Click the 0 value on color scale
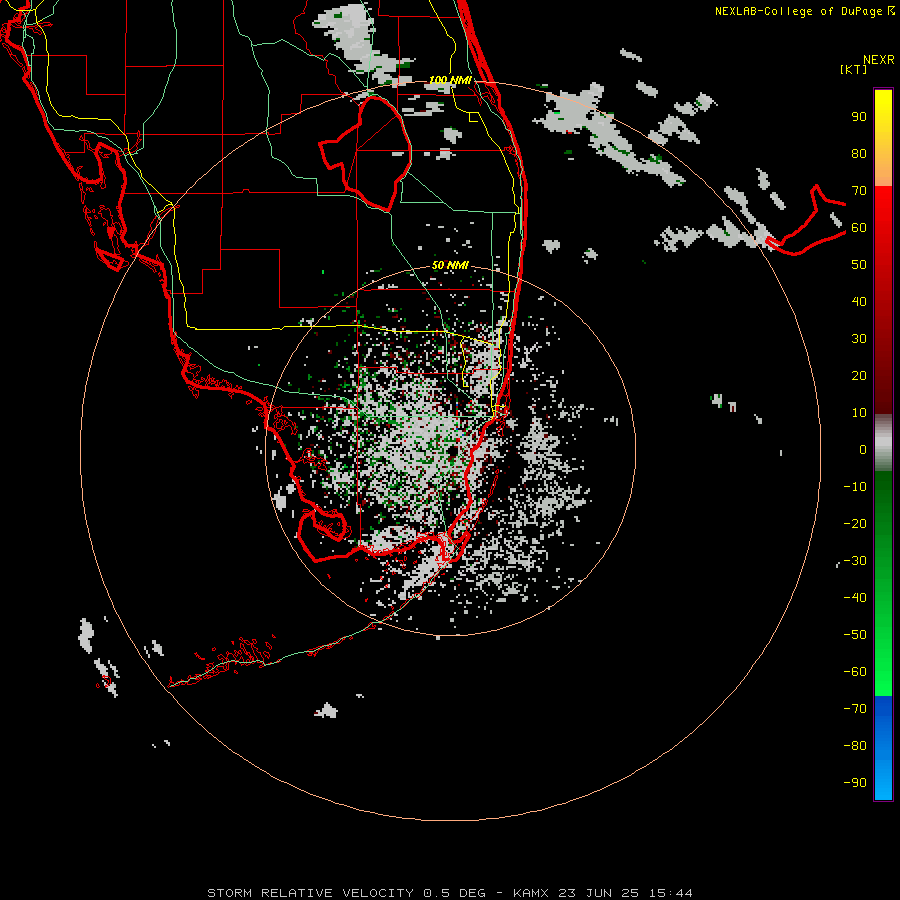This screenshot has height=900, width=900. pyautogui.click(x=863, y=449)
